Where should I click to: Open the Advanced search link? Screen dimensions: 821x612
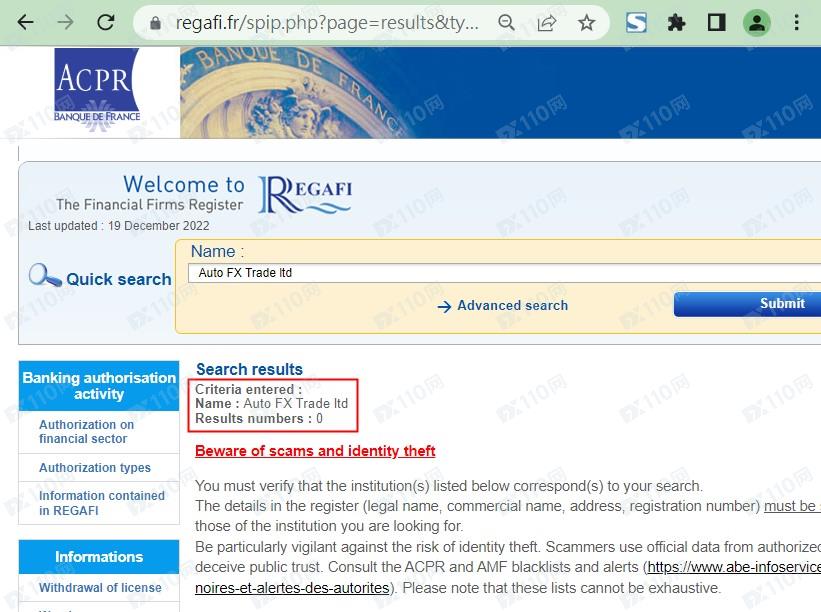[x=512, y=306]
